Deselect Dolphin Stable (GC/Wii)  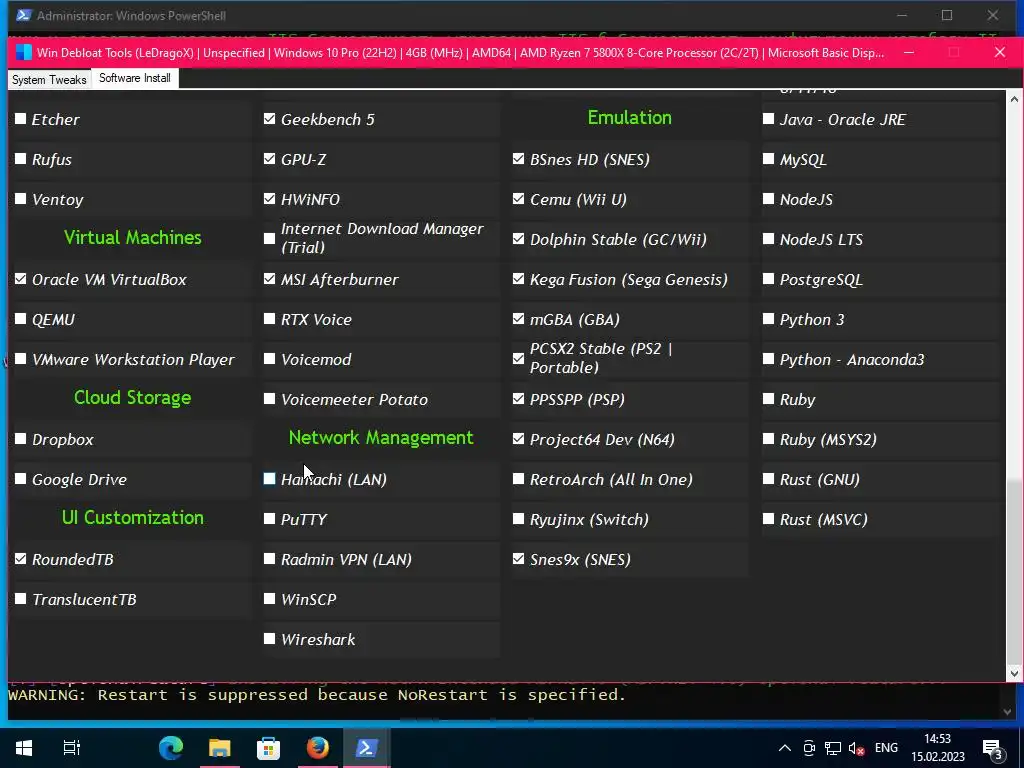[x=519, y=238]
